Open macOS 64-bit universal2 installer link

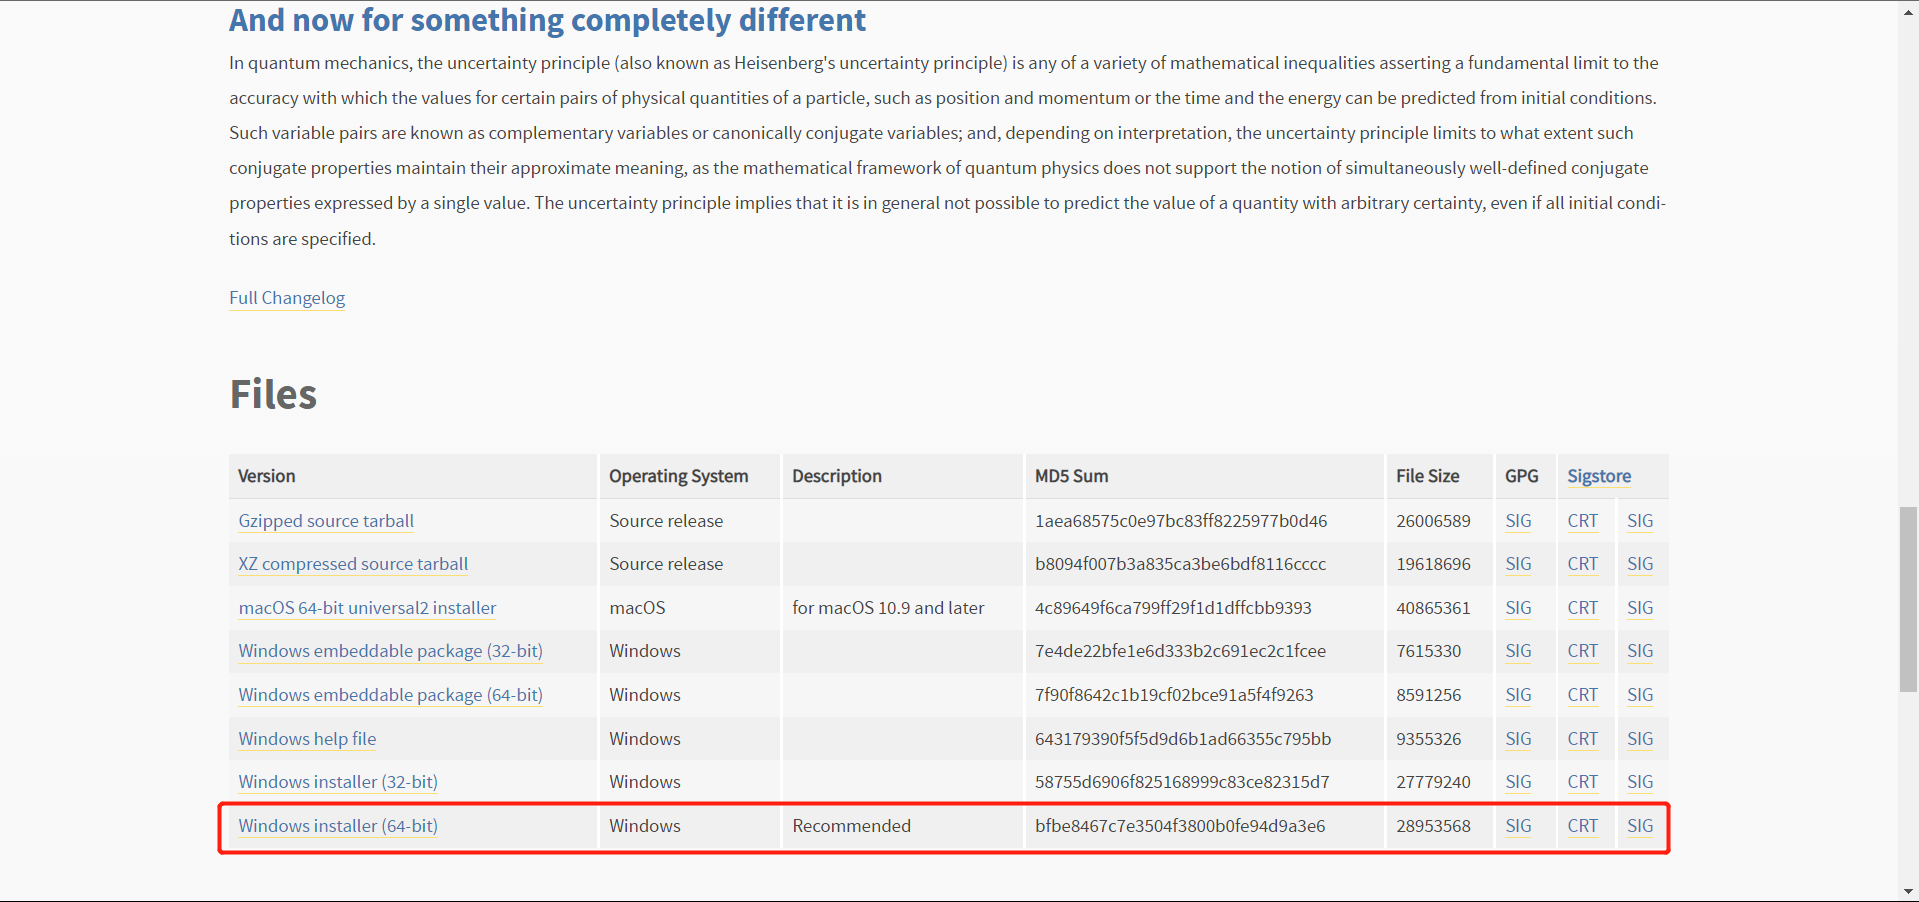367,608
